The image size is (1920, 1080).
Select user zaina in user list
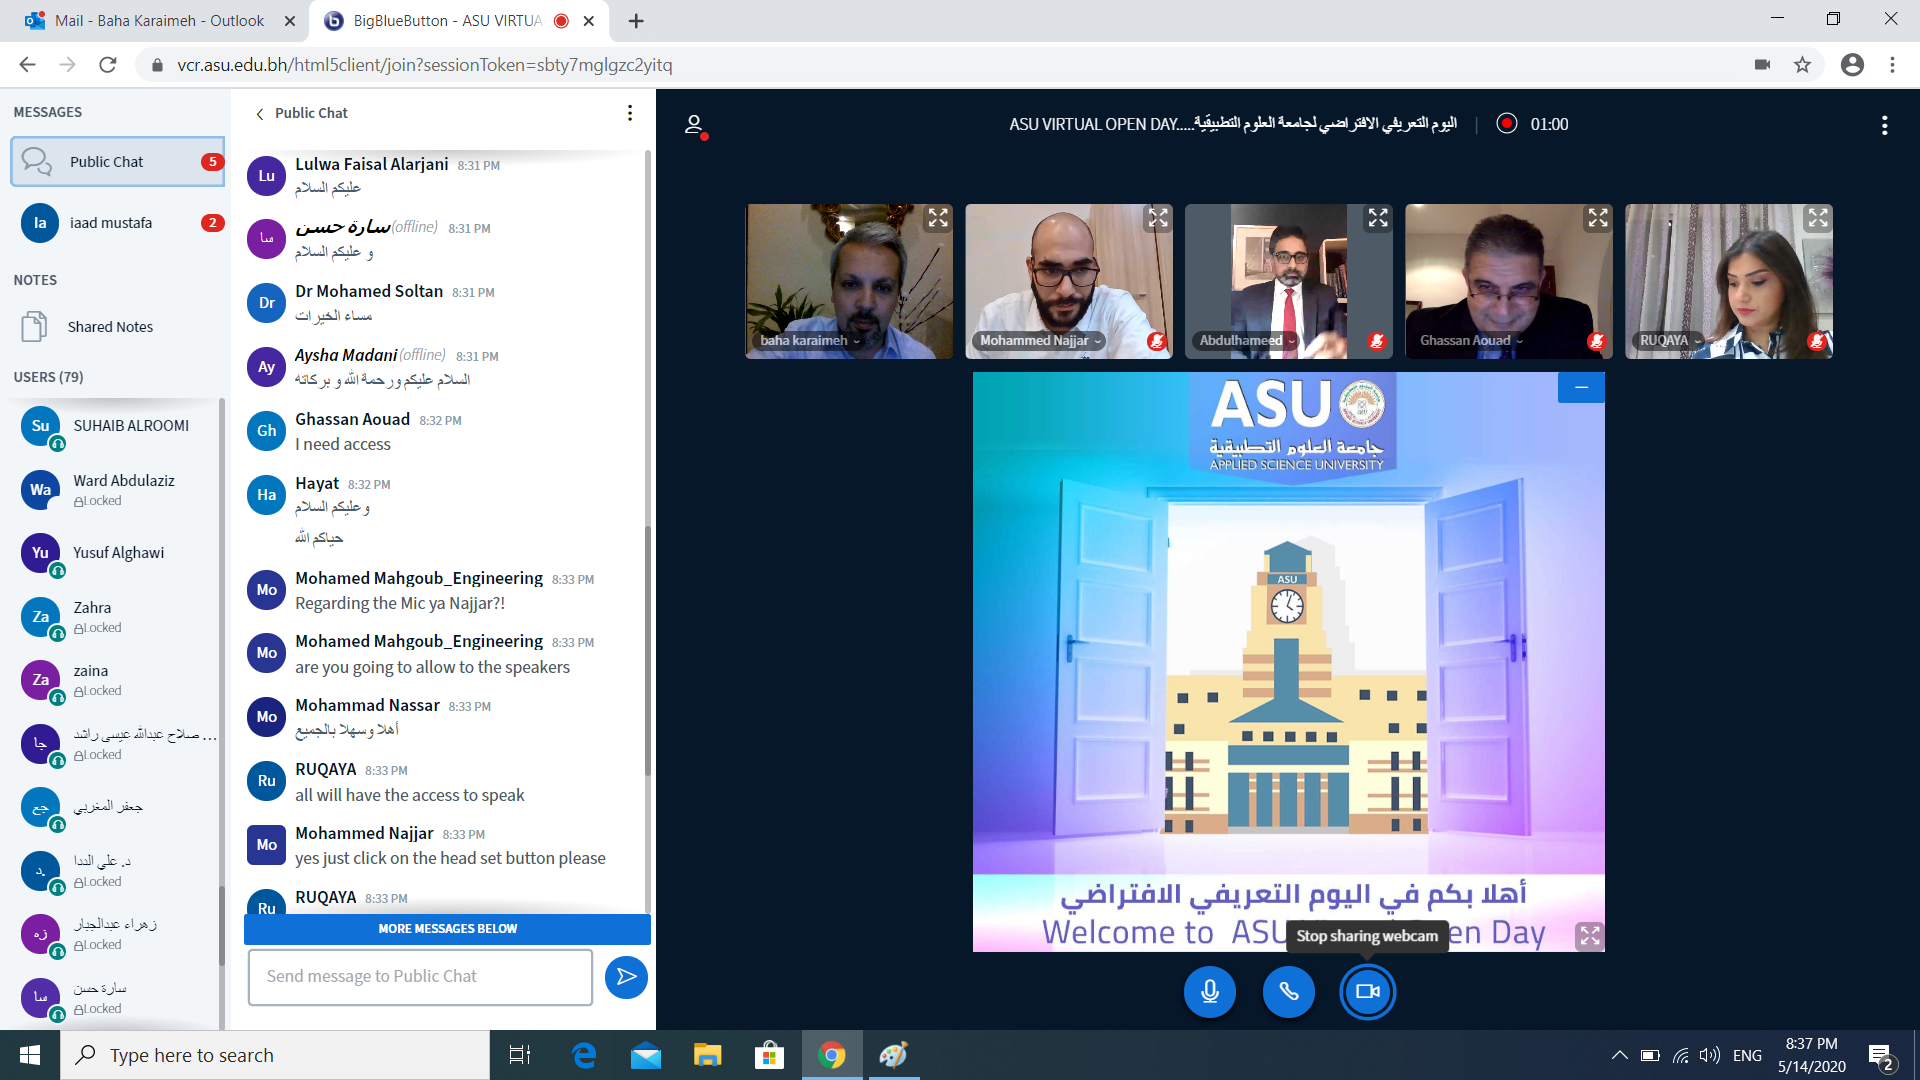coord(118,680)
